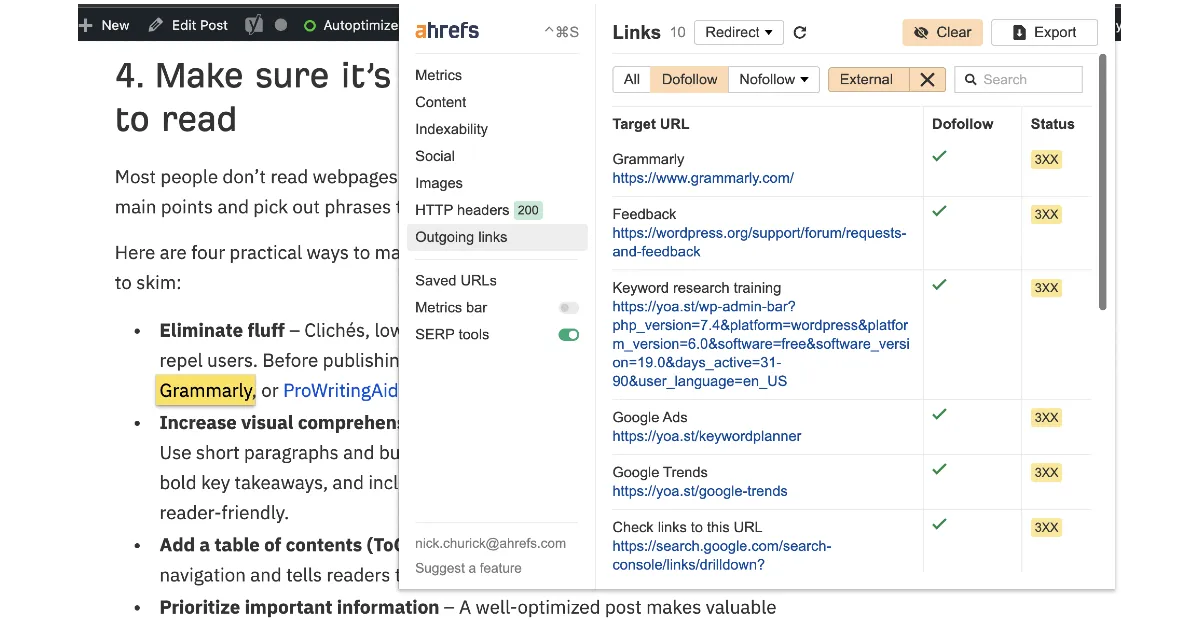Refresh the Links list
Viewport: 1198px width, 624px height.
799,32
